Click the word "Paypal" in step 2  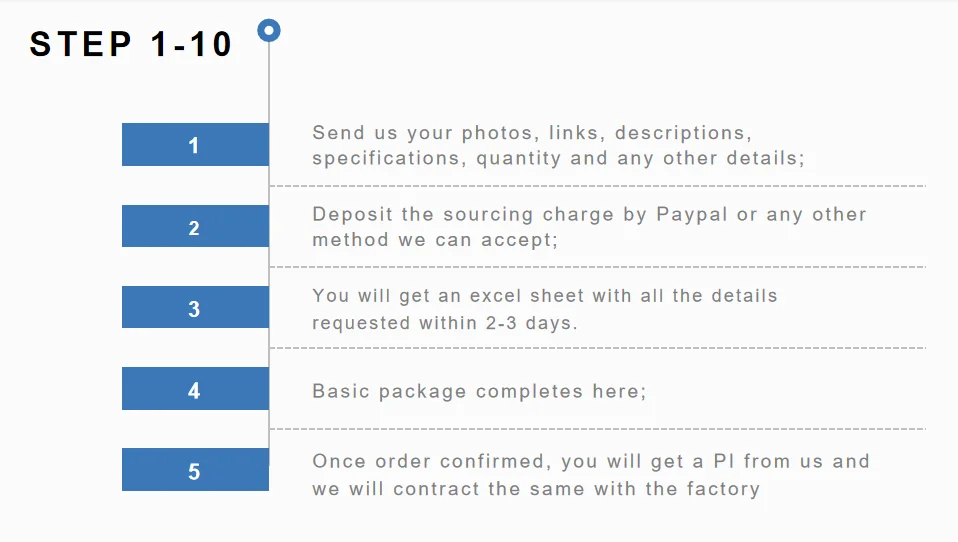[692, 214]
